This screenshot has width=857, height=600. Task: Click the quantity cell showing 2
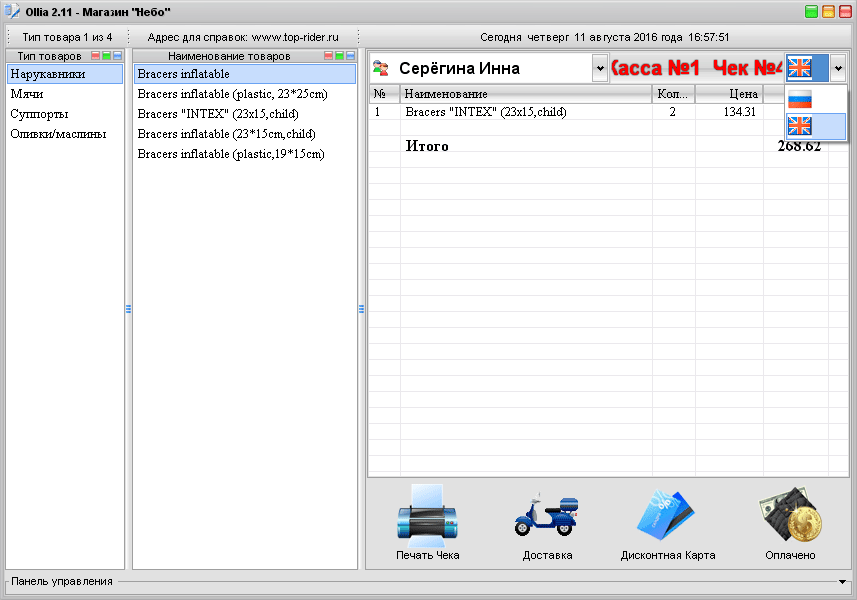(x=673, y=112)
